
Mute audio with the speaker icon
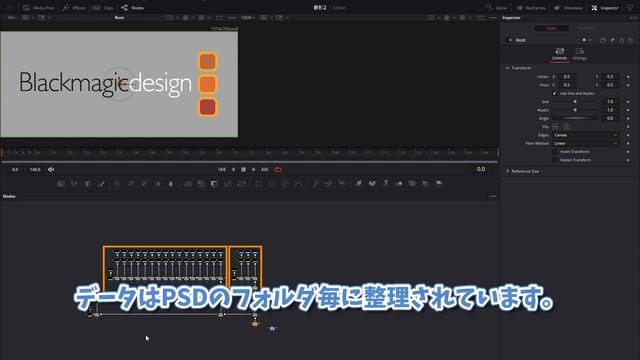pos(51,169)
